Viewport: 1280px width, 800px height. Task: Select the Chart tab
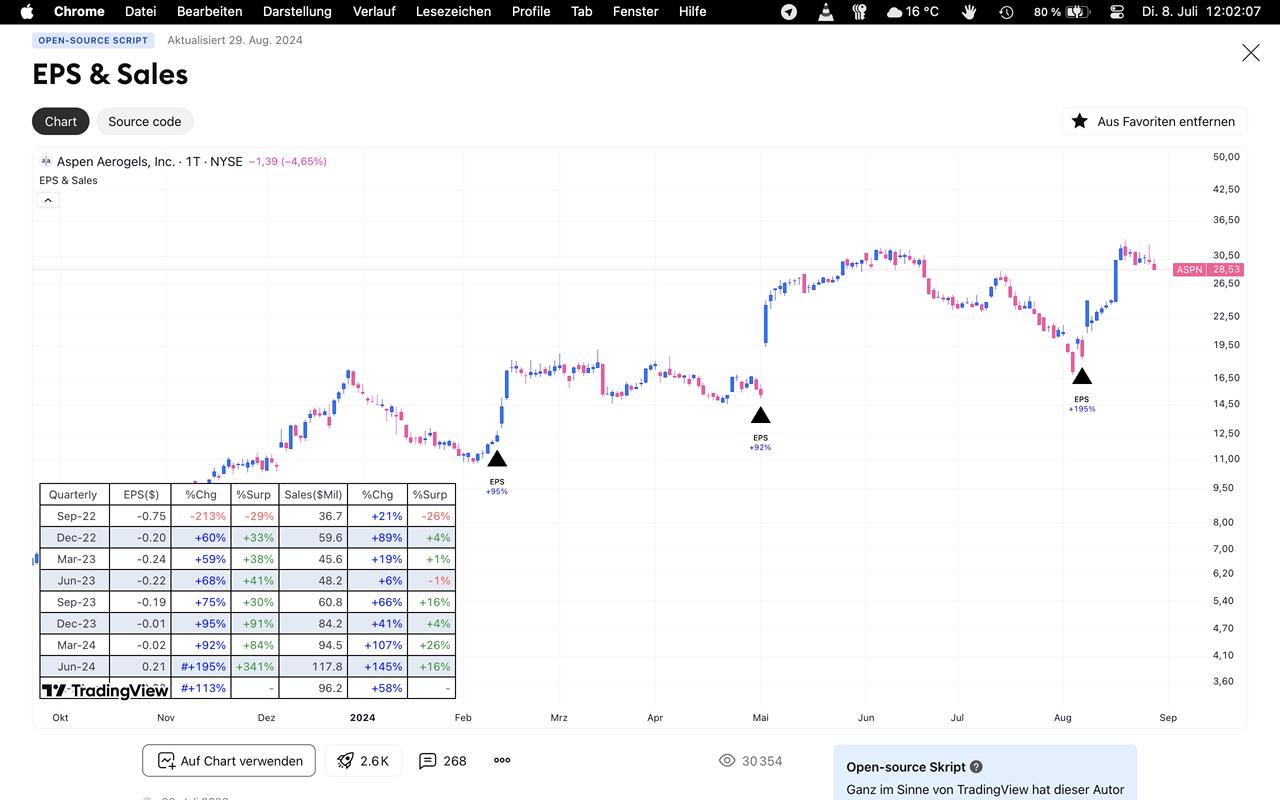tap(61, 121)
